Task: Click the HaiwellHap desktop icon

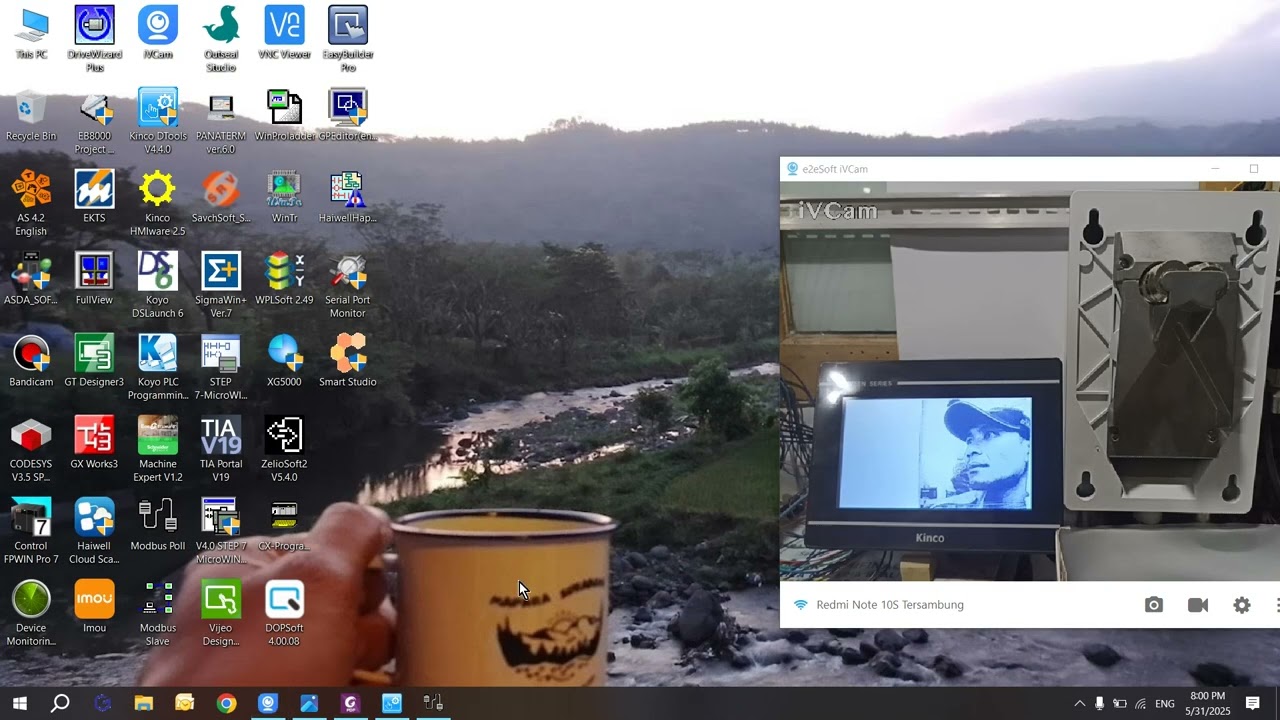Action: click(348, 198)
